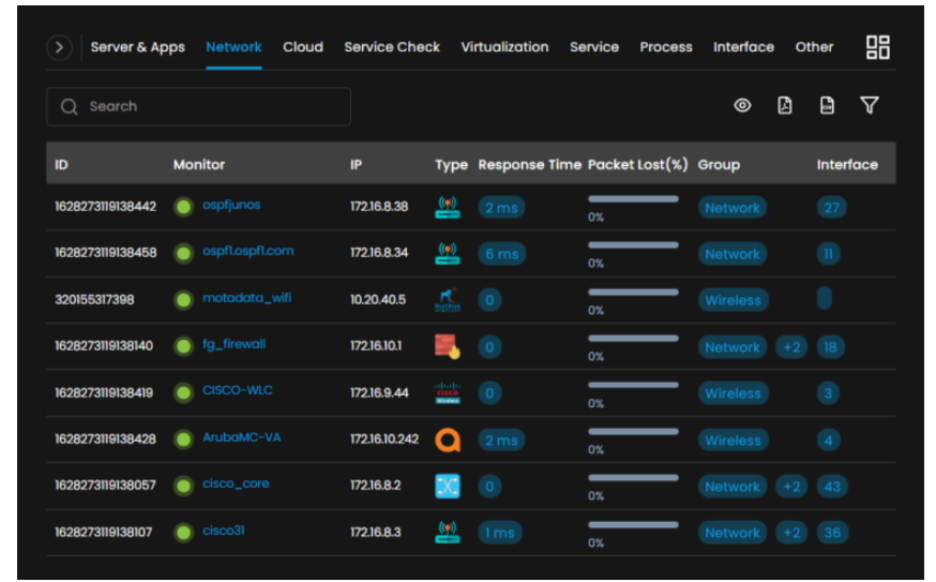Sort by IP column header
Screen dimensions: 936x582
356,165
